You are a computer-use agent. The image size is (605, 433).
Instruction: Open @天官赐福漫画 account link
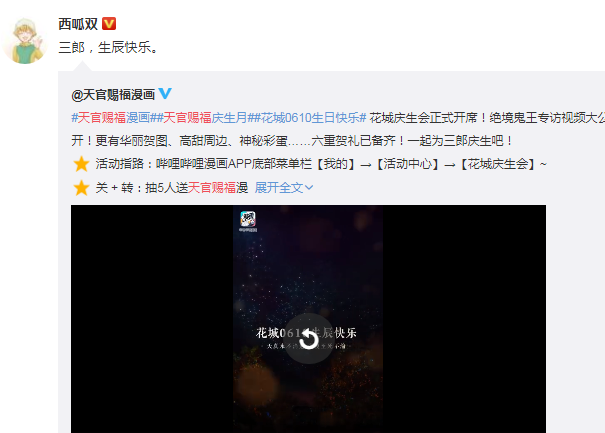coord(113,95)
